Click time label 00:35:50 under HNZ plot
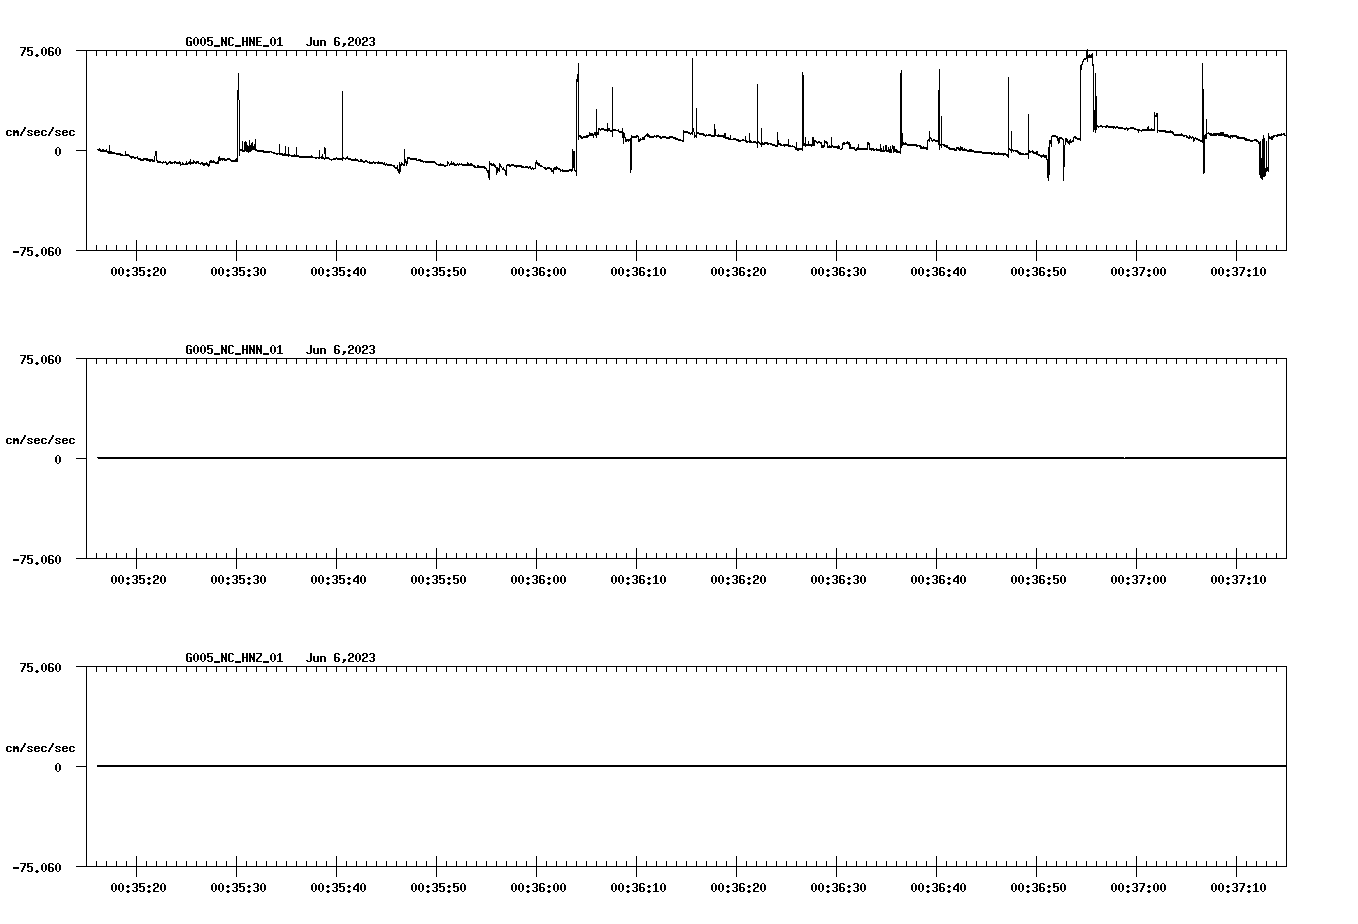The height and width of the screenshot is (924, 1358). pyautogui.click(x=438, y=888)
